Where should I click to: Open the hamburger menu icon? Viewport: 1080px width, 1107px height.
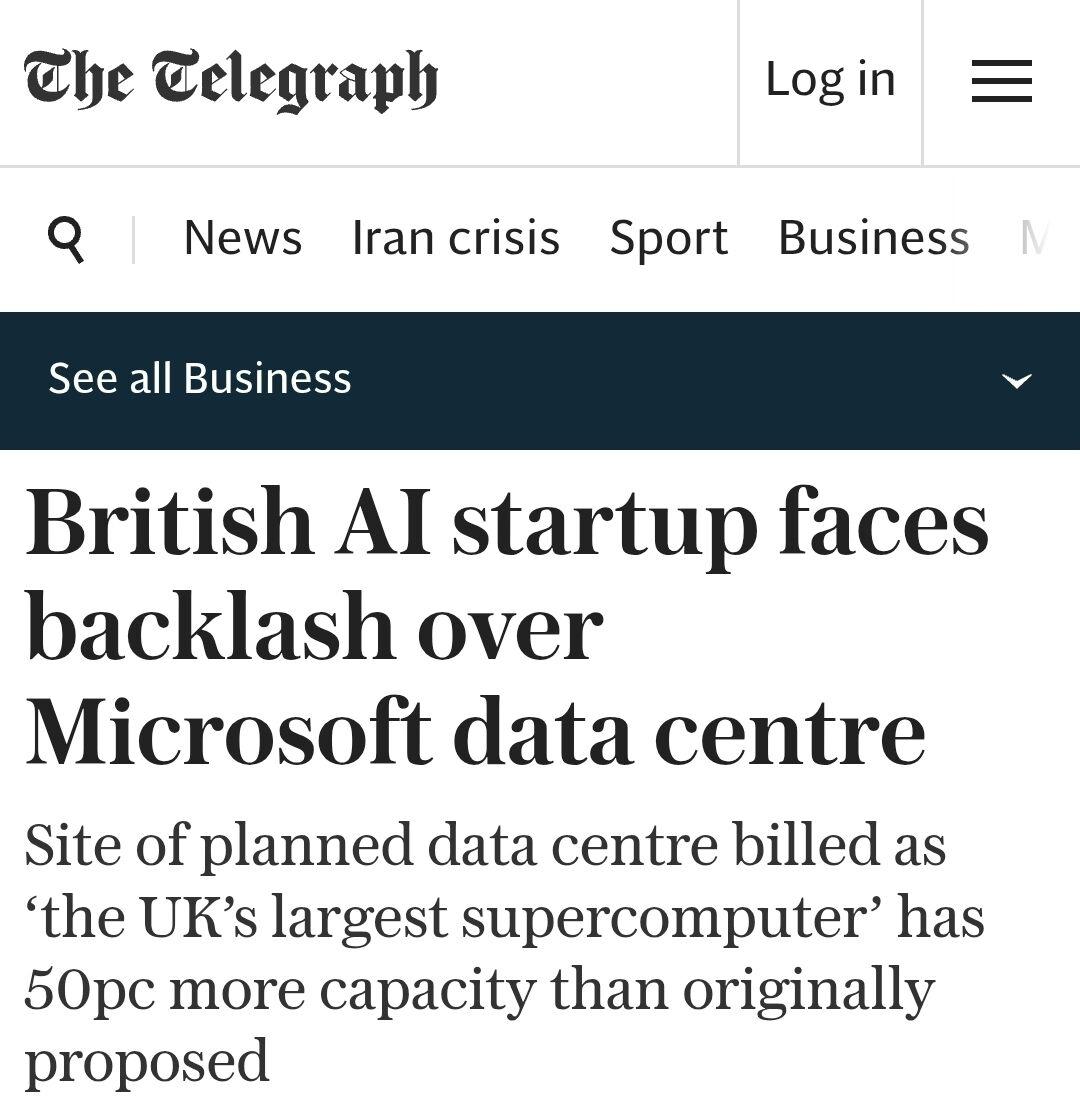coord(1001,81)
